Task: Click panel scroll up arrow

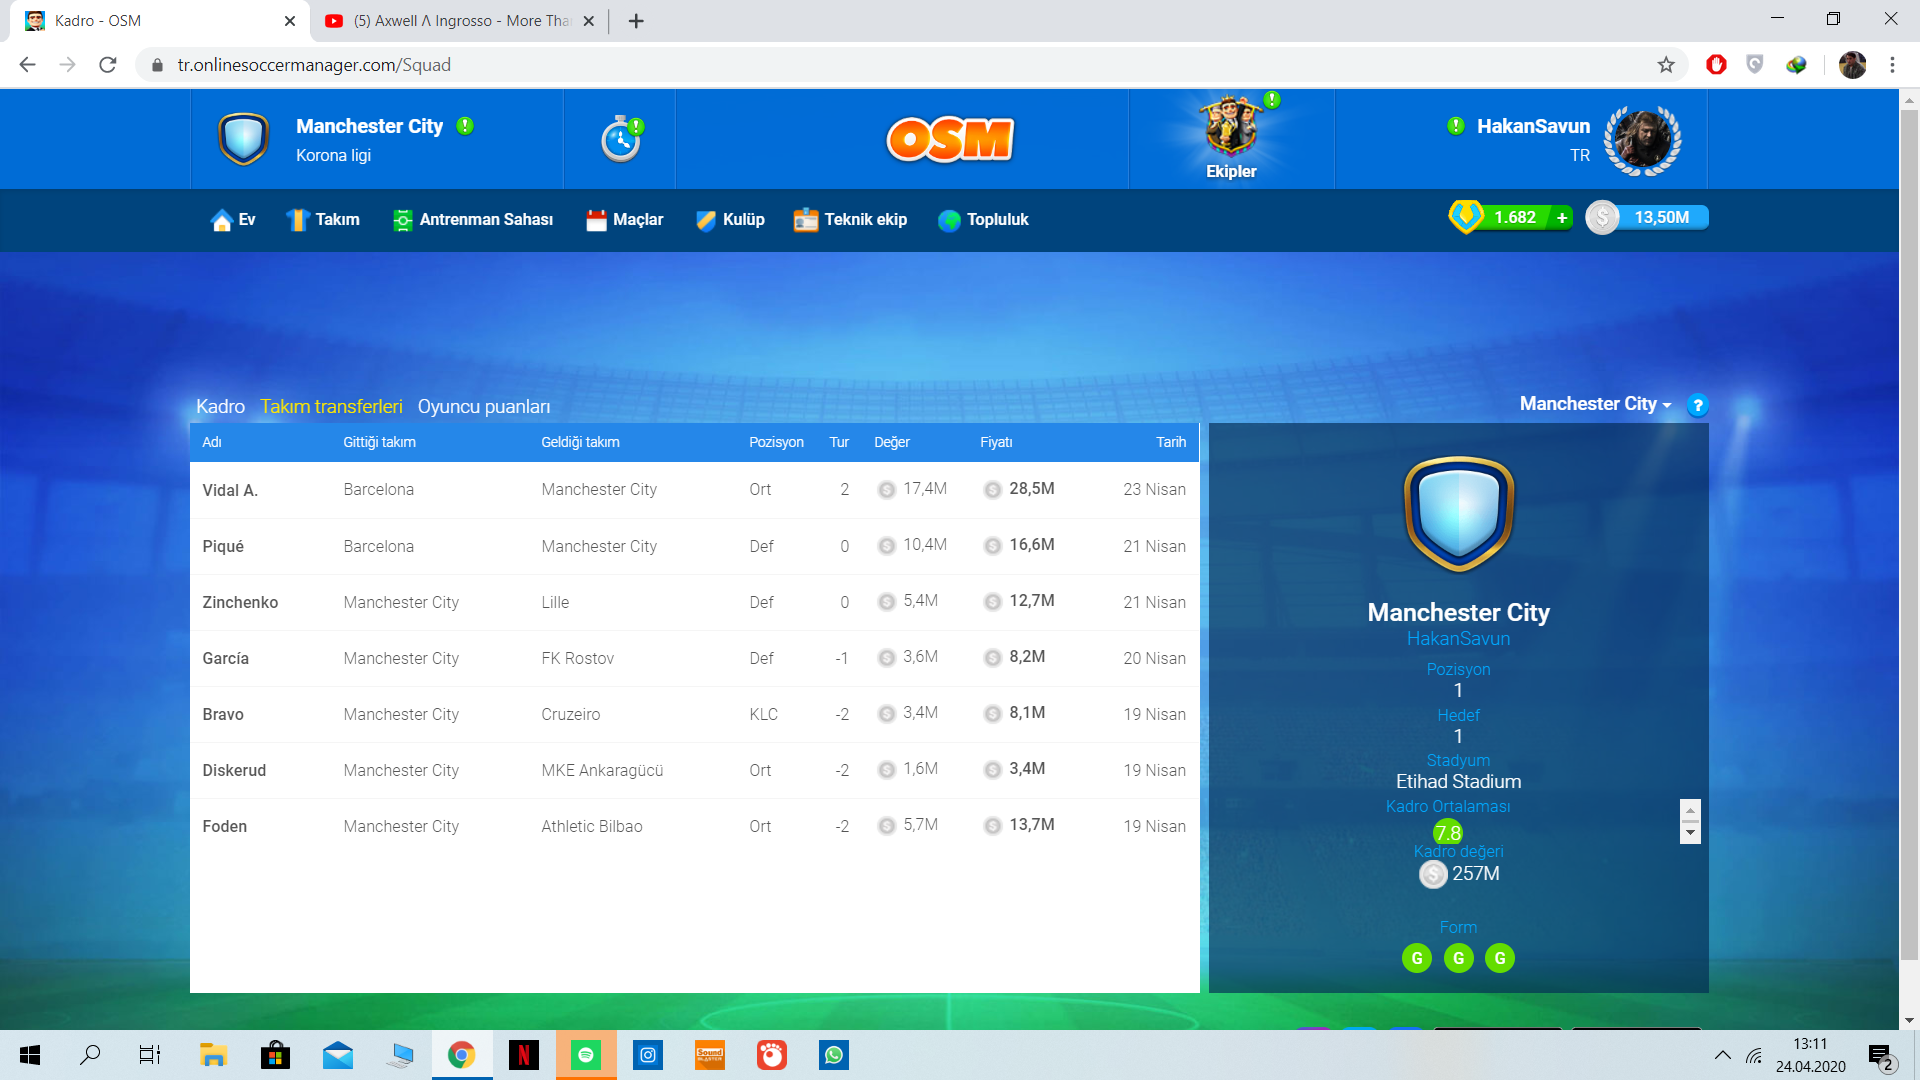Action: [1690, 810]
